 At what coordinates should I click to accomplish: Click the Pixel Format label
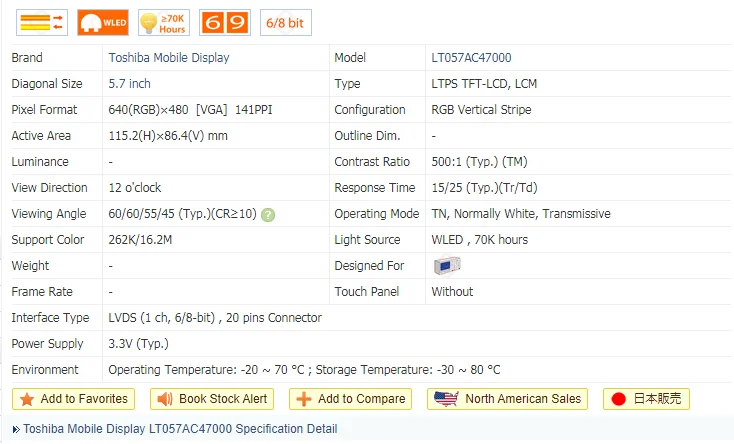point(44,110)
